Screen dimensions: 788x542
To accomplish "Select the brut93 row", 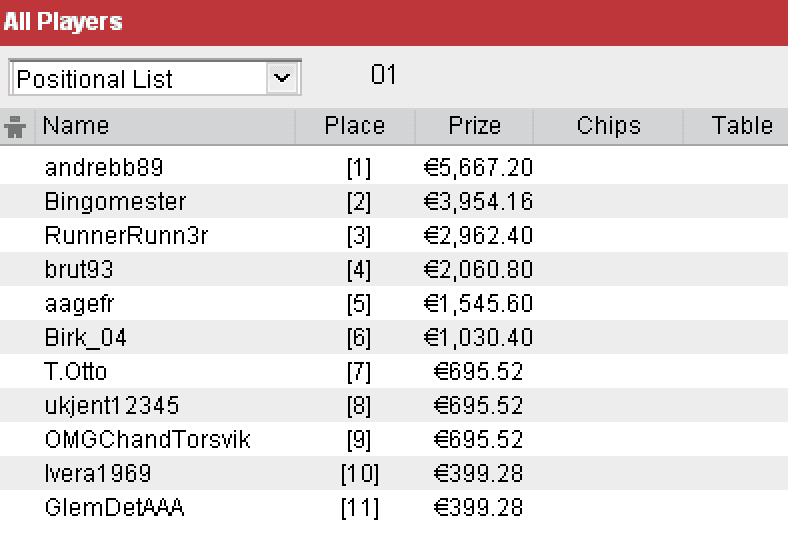I will click(394, 269).
